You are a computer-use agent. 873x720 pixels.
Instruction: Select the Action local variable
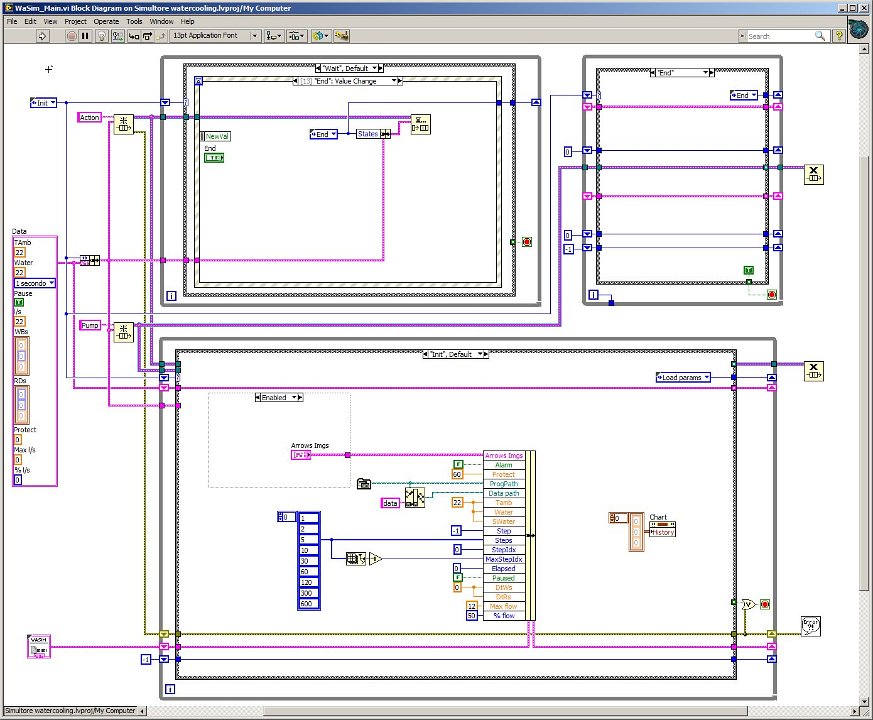tap(89, 117)
